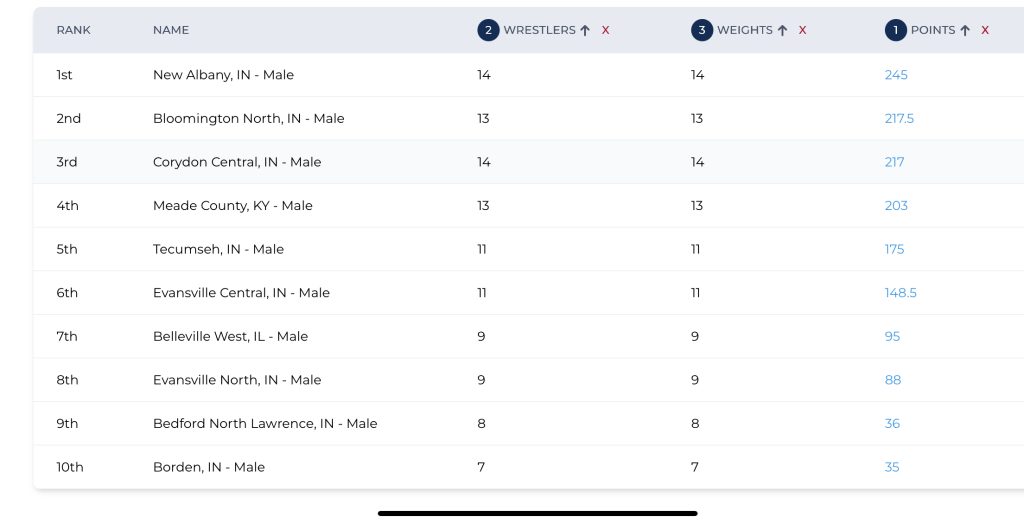
Task: Click the sort priority badge 3
Action: (702, 31)
